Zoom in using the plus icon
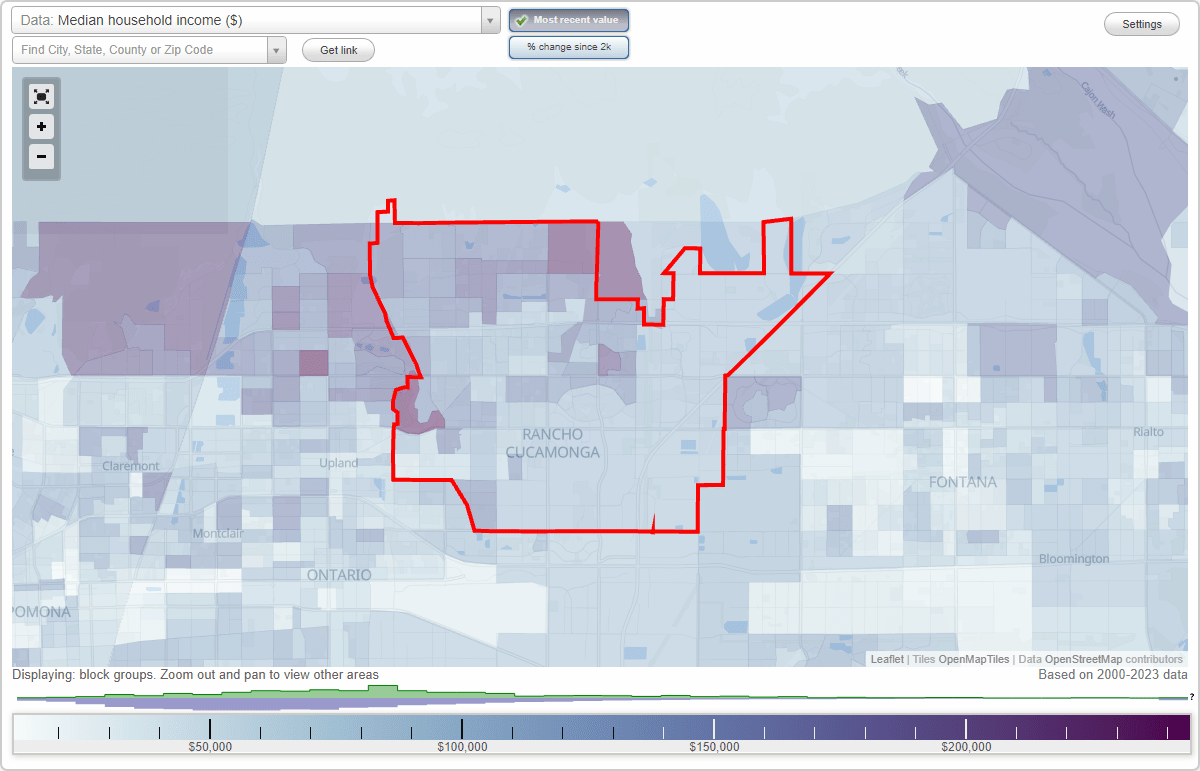This screenshot has width=1200, height=771. click(41, 126)
